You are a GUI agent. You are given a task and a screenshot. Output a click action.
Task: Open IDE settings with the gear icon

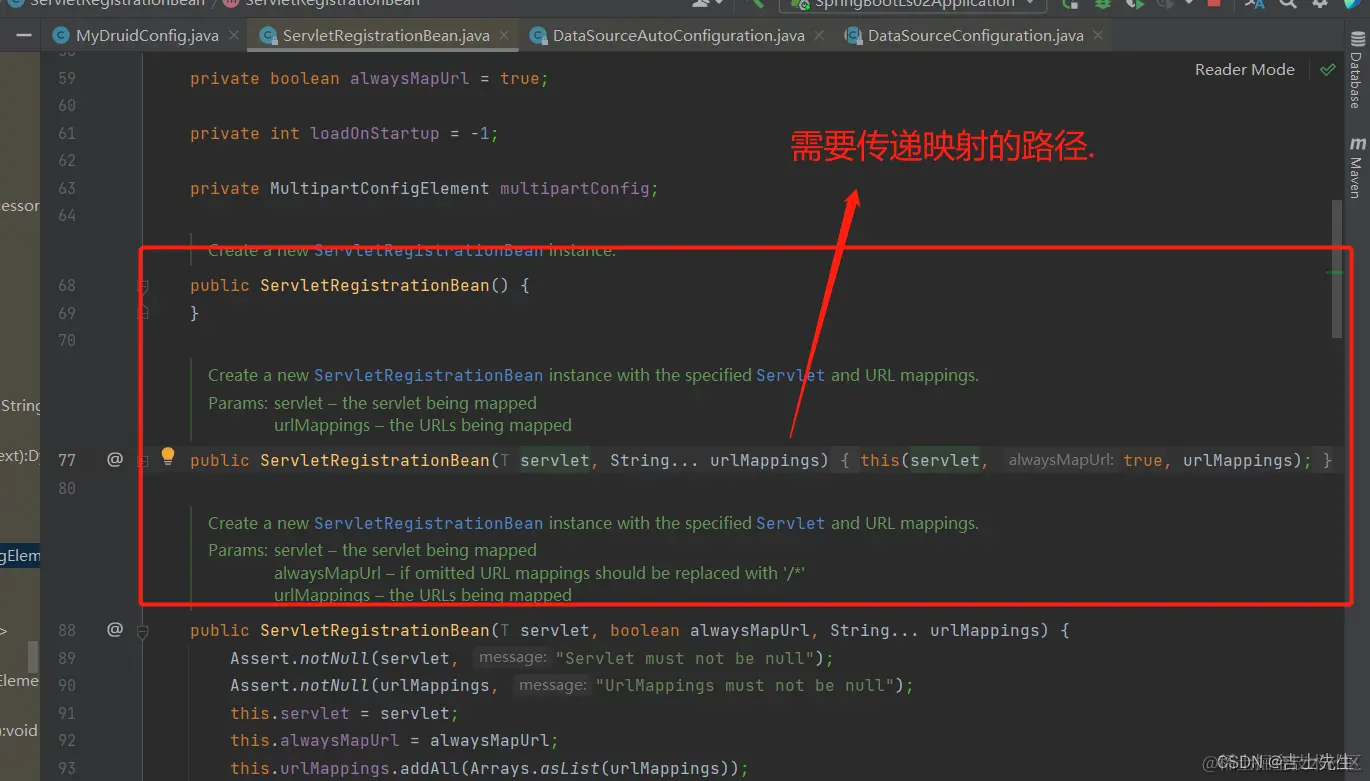pos(1320,3)
